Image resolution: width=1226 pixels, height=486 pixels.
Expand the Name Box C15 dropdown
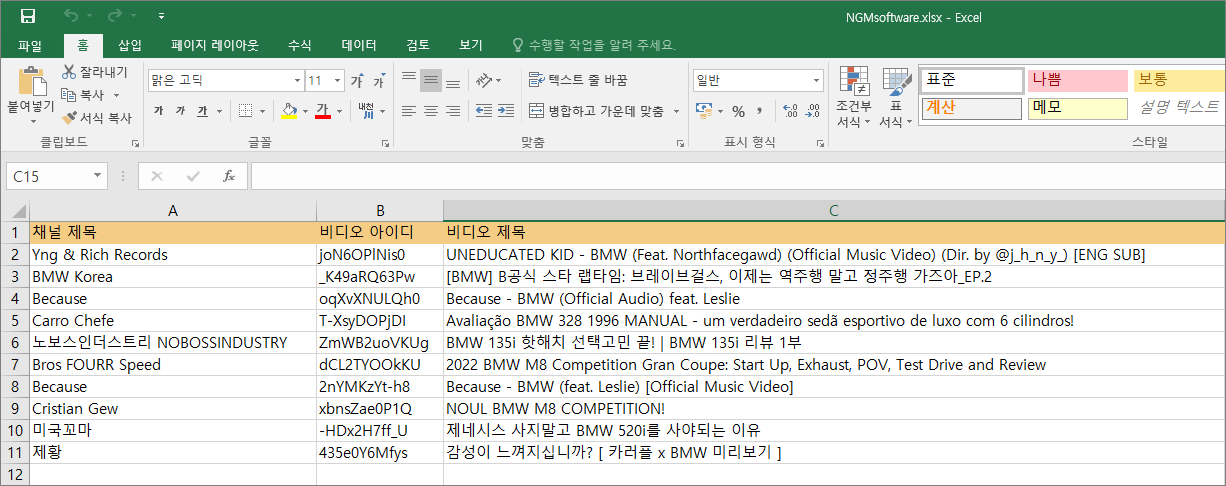click(x=98, y=176)
